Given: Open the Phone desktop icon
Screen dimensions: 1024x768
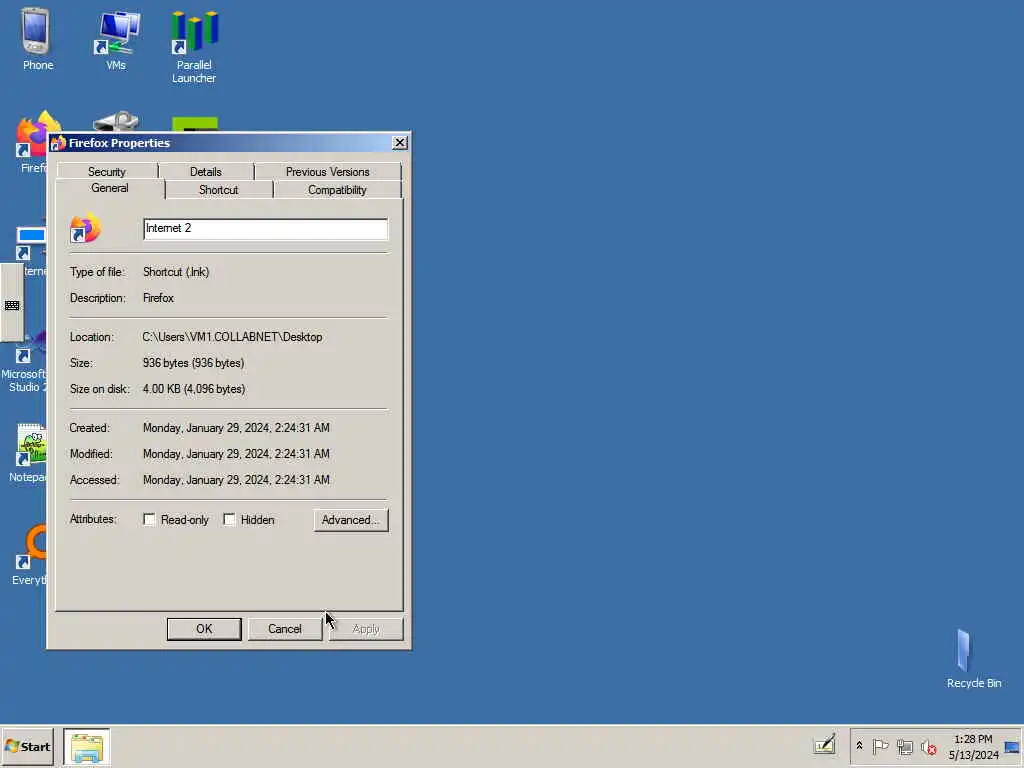Looking at the screenshot, I should 37,39.
